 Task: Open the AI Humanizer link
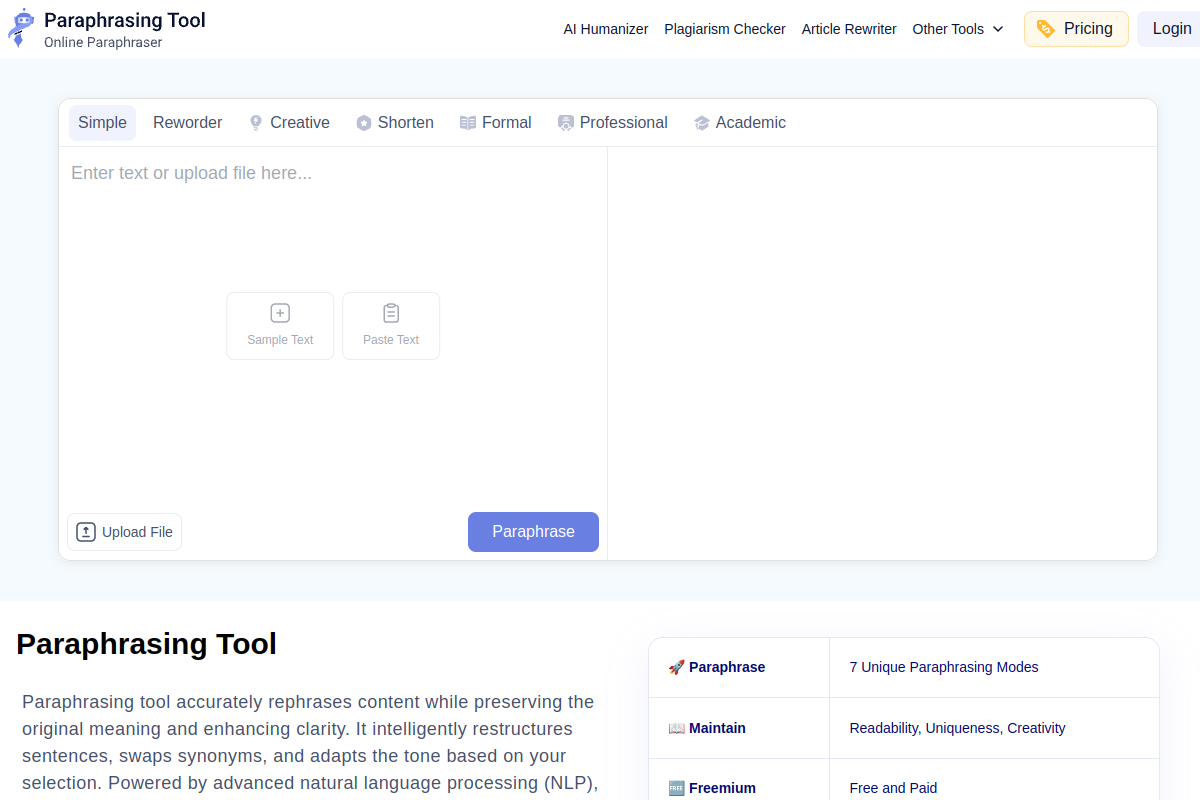coord(606,29)
